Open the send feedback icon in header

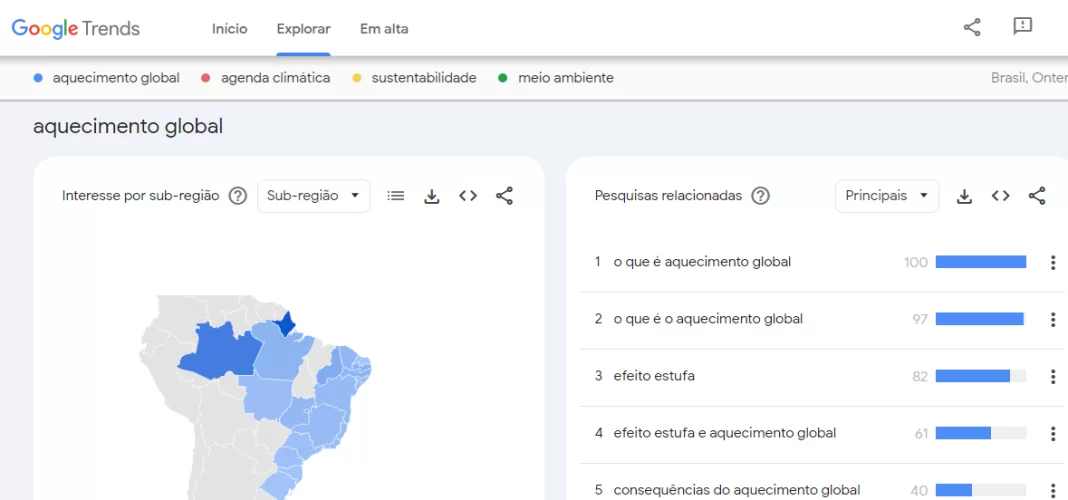click(1022, 27)
